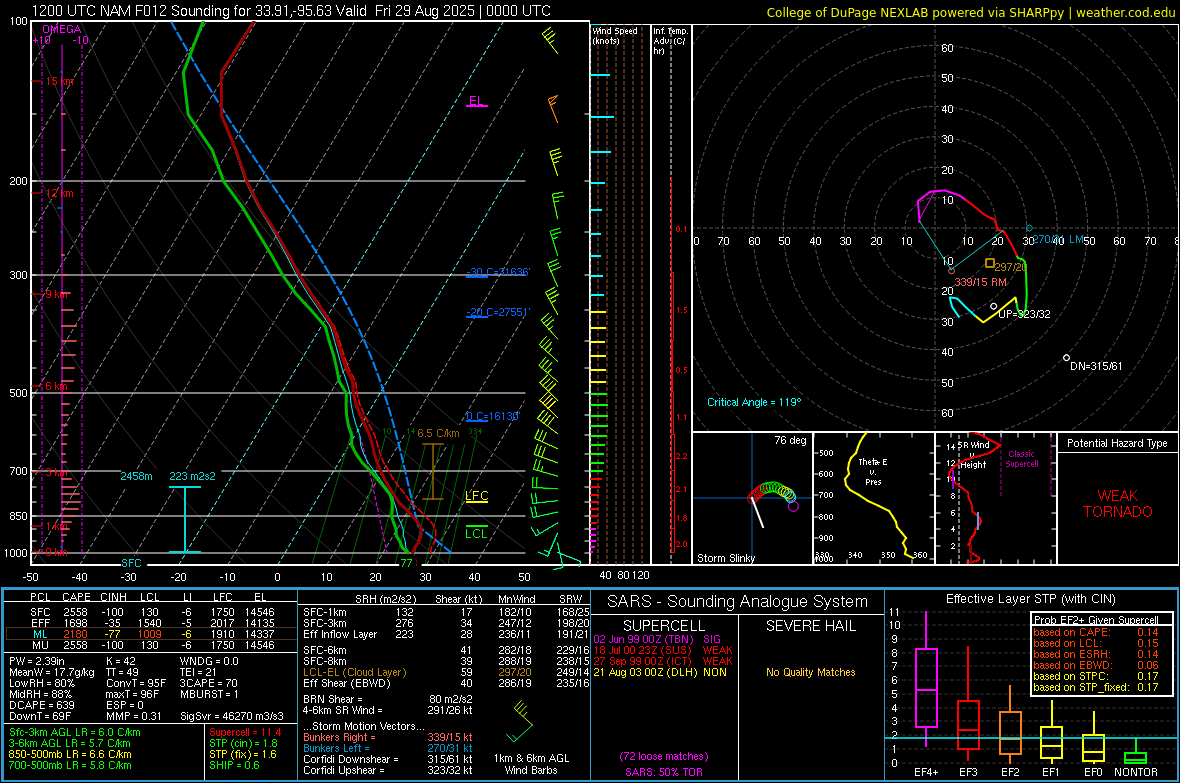This screenshot has width=1180, height=783.
Task: Click the PW = 2.39in value
Action: click(x=37, y=661)
